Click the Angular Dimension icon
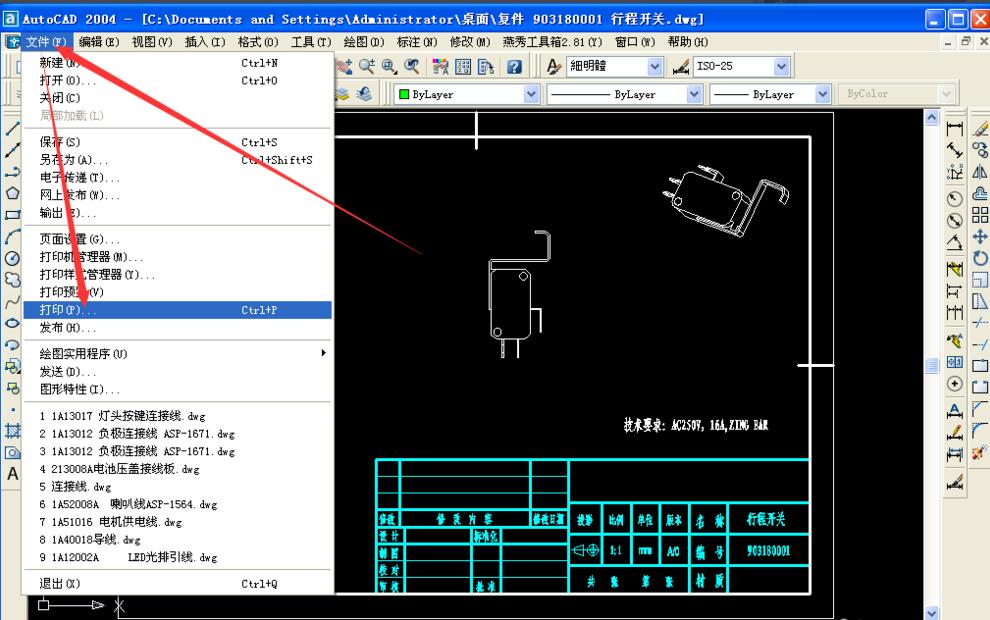The image size is (990, 620). [955, 242]
